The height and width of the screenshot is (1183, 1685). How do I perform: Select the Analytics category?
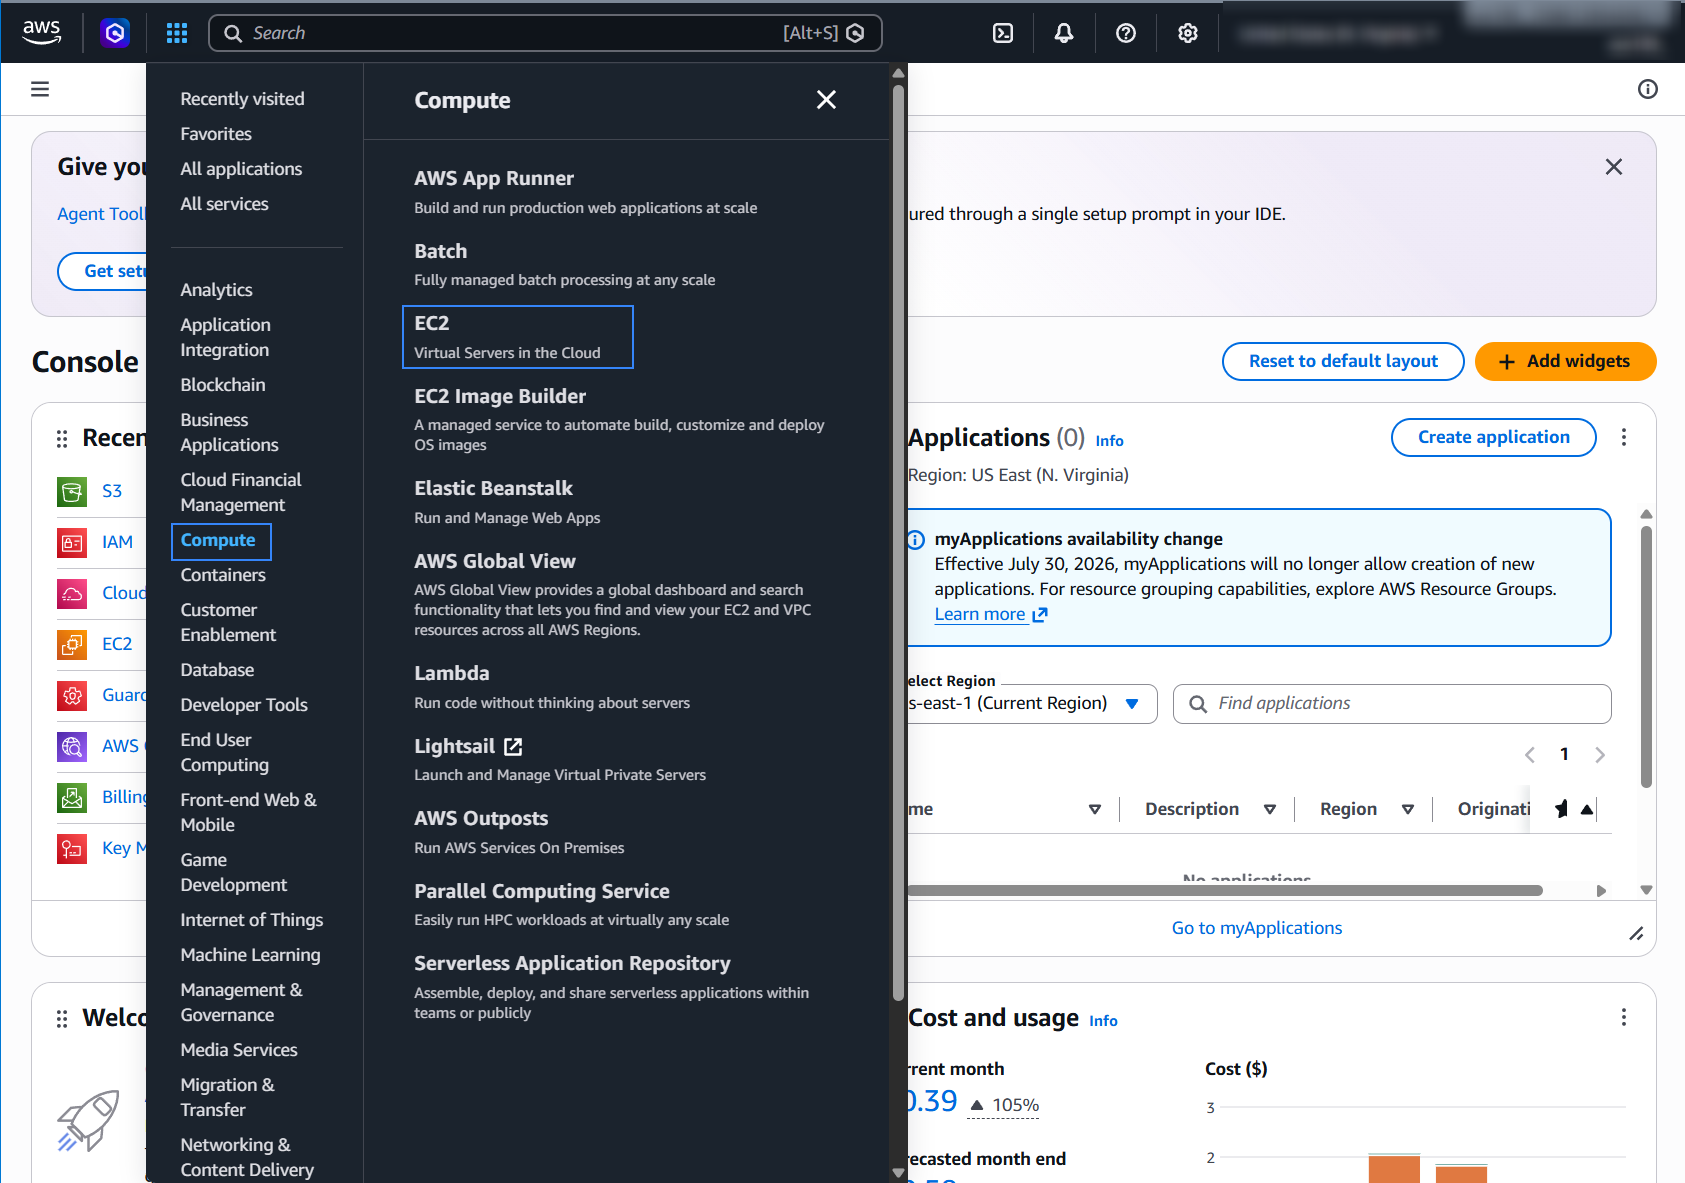(x=216, y=290)
